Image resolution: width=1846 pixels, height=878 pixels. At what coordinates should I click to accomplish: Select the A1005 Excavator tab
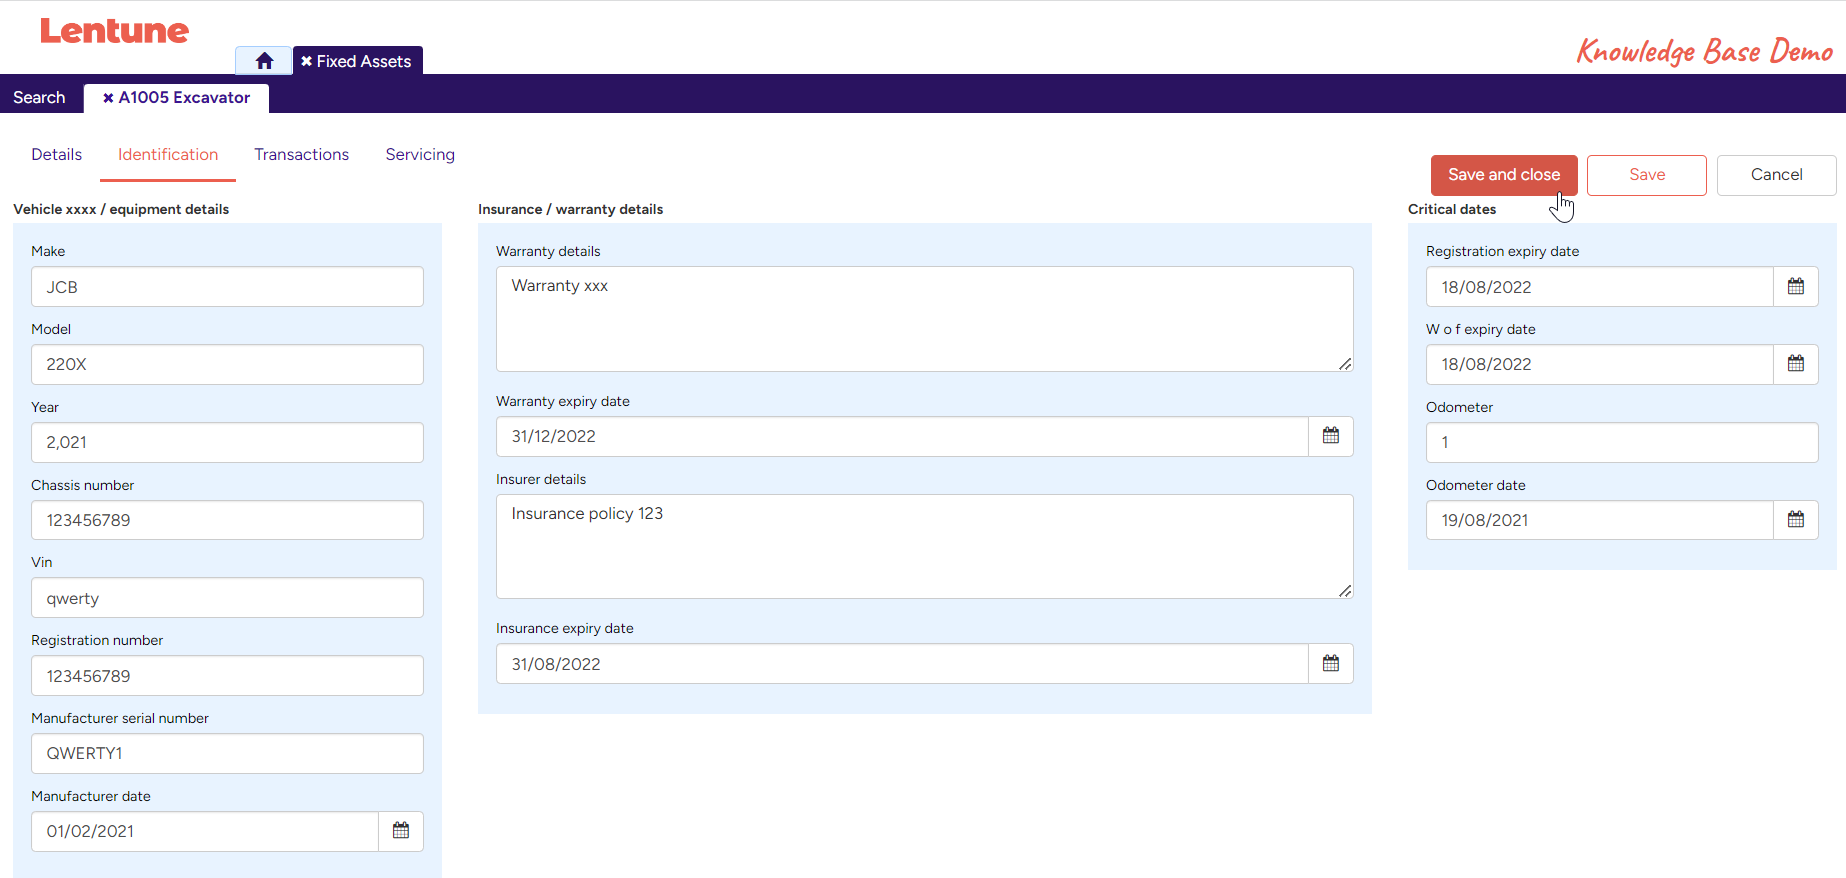pos(184,97)
